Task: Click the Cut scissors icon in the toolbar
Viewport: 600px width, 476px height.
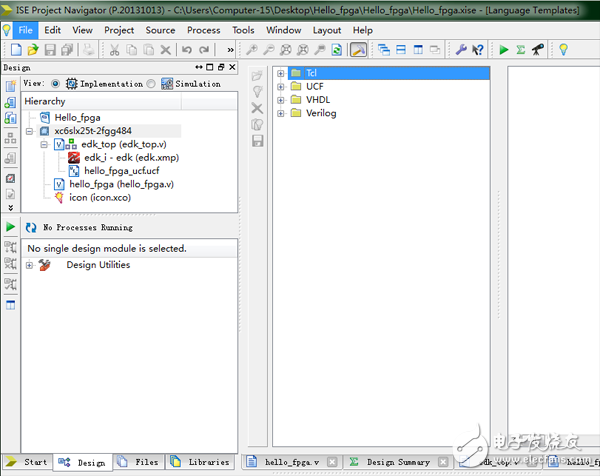Action: (x=115, y=49)
